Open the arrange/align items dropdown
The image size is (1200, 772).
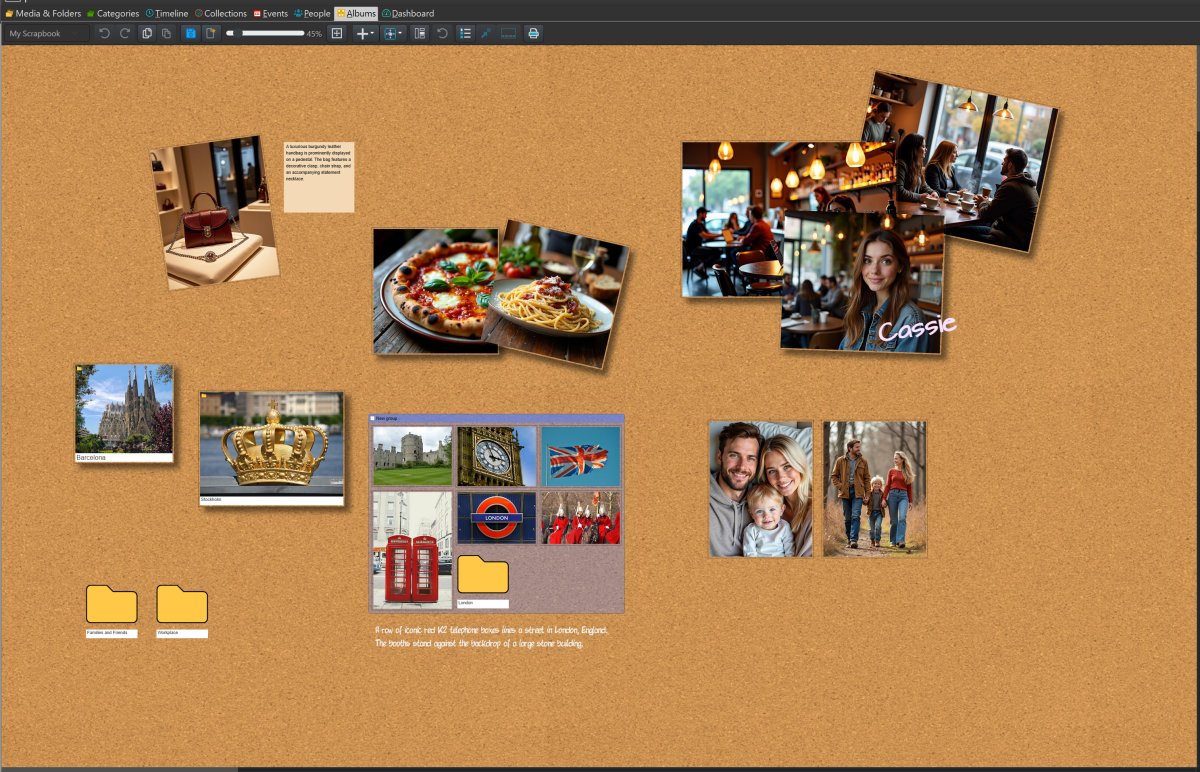click(x=393, y=33)
